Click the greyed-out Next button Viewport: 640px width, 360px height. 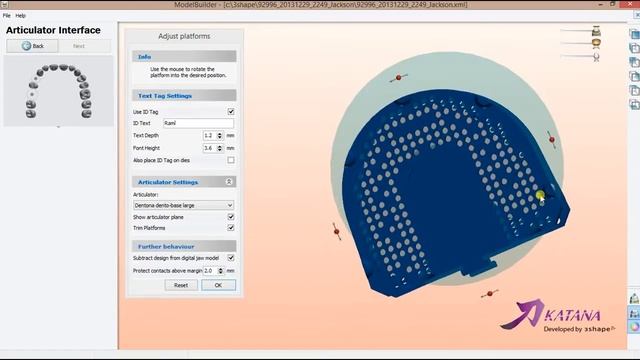[x=84, y=46]
